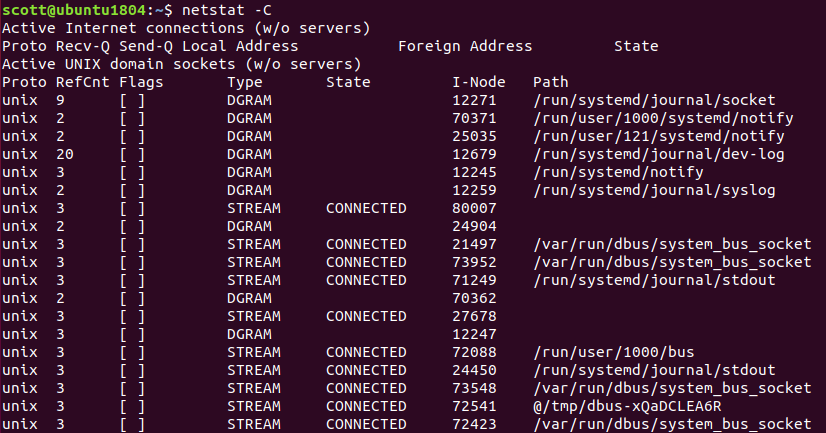Click path /run/user/1000/bus
This screenshot has width=826, height=433.
(x=614, y=352)
